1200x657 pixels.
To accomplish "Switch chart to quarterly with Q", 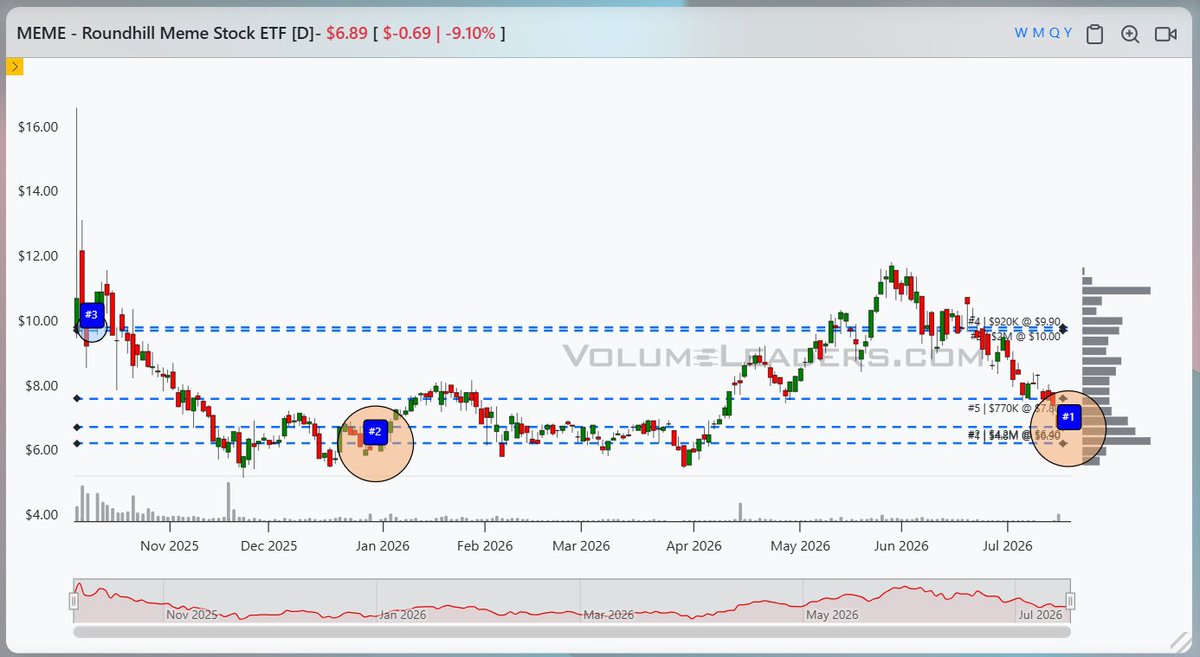I will 1053,33.
